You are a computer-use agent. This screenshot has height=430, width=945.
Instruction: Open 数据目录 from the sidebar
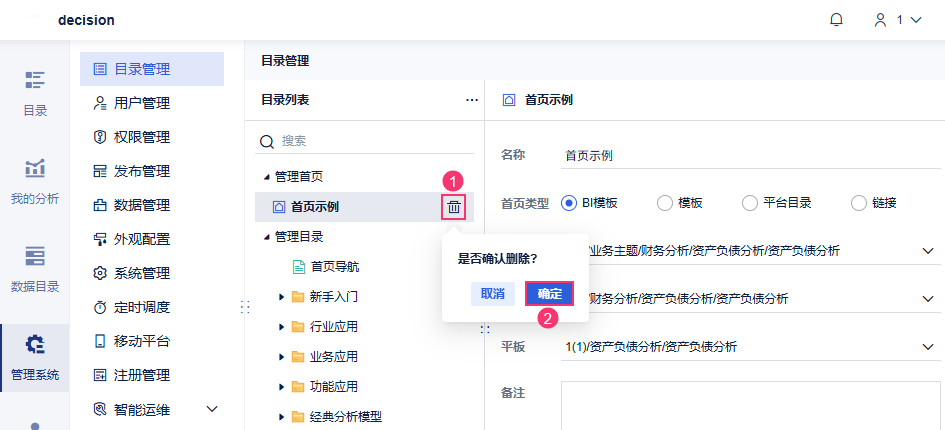pos(35,269)
